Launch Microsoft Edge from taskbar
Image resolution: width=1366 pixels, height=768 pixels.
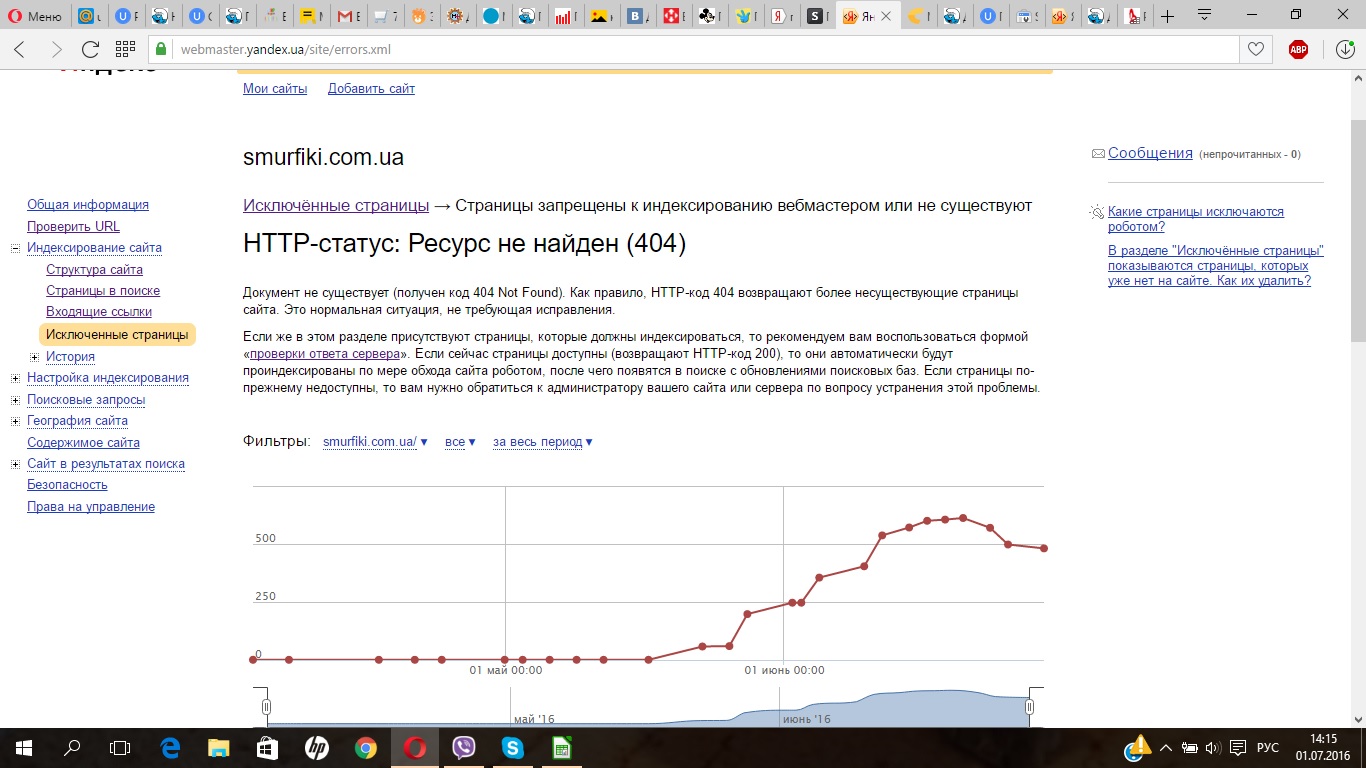[170, 747]
